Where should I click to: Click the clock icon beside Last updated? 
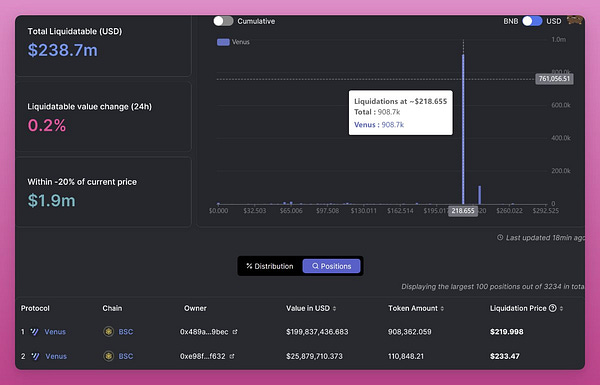point(500,238)
